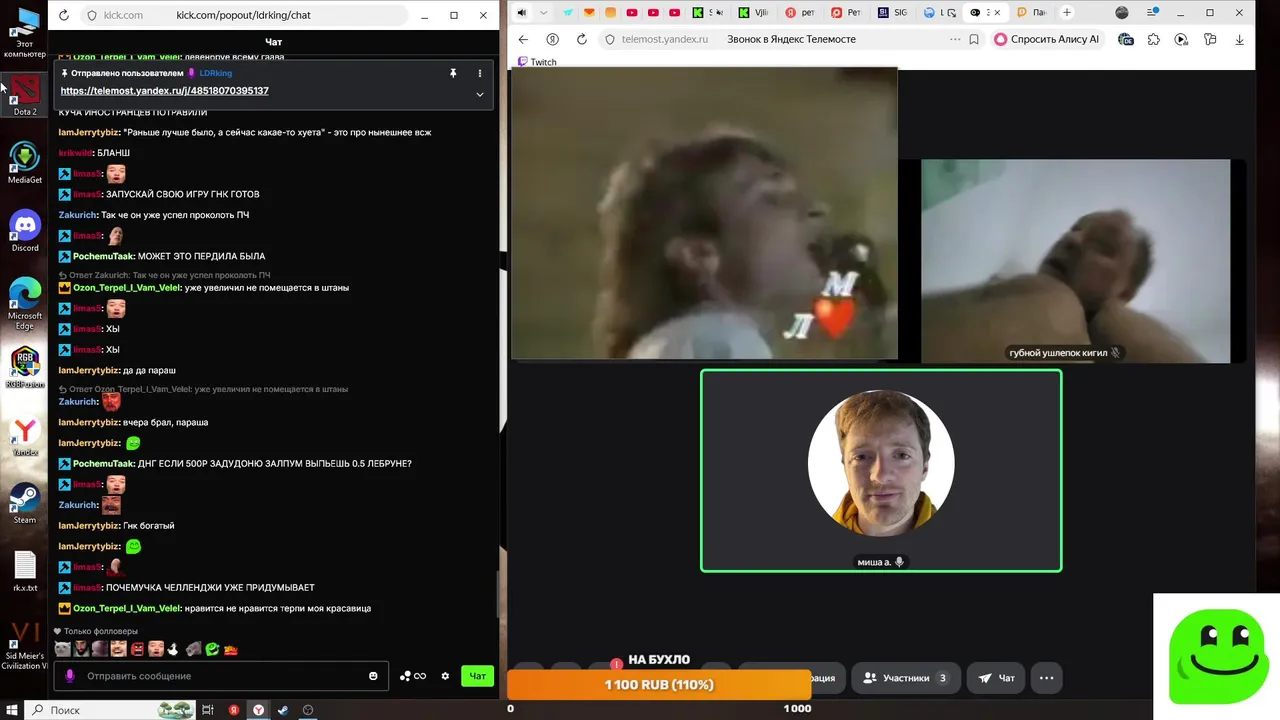Image resolution: width=1280 pixels, height=720 pixels.
Task: Open the Steam desktop shortcut
Action: [x=25, y=503]
